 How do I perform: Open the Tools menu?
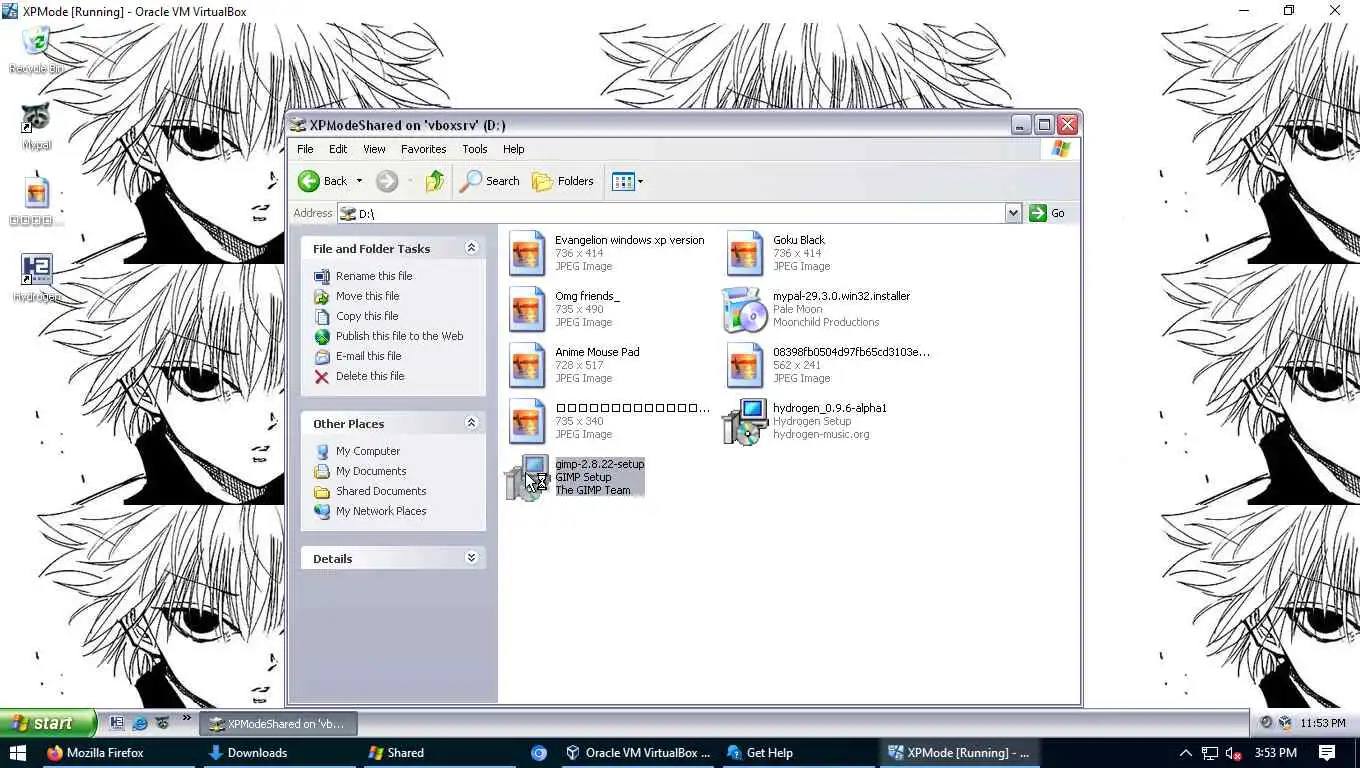pos(475,149)
